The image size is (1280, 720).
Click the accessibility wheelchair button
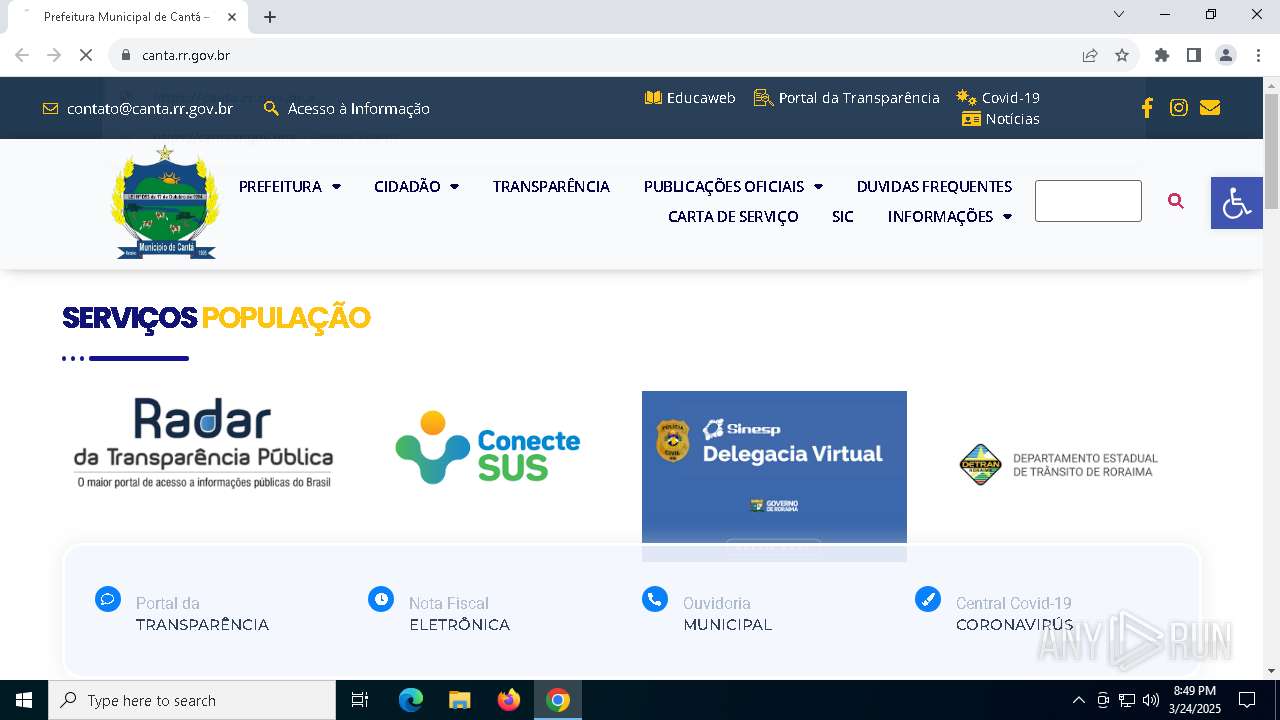pos(1237,203)
